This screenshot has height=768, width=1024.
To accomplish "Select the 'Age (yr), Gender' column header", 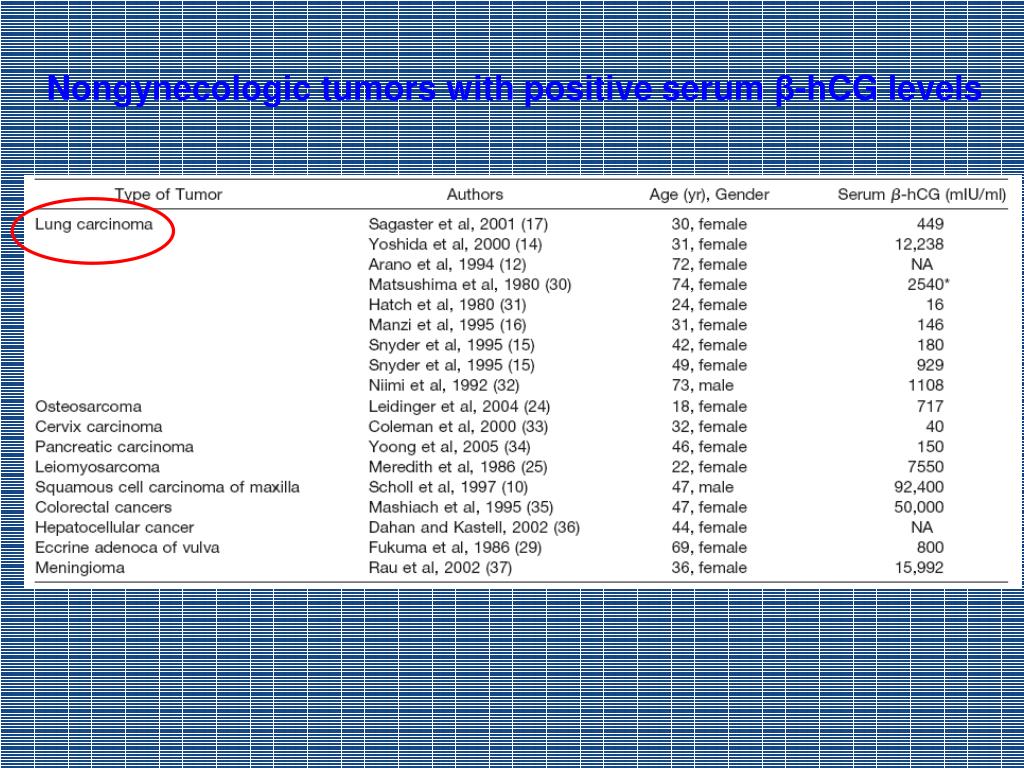I will coord(709,195).
